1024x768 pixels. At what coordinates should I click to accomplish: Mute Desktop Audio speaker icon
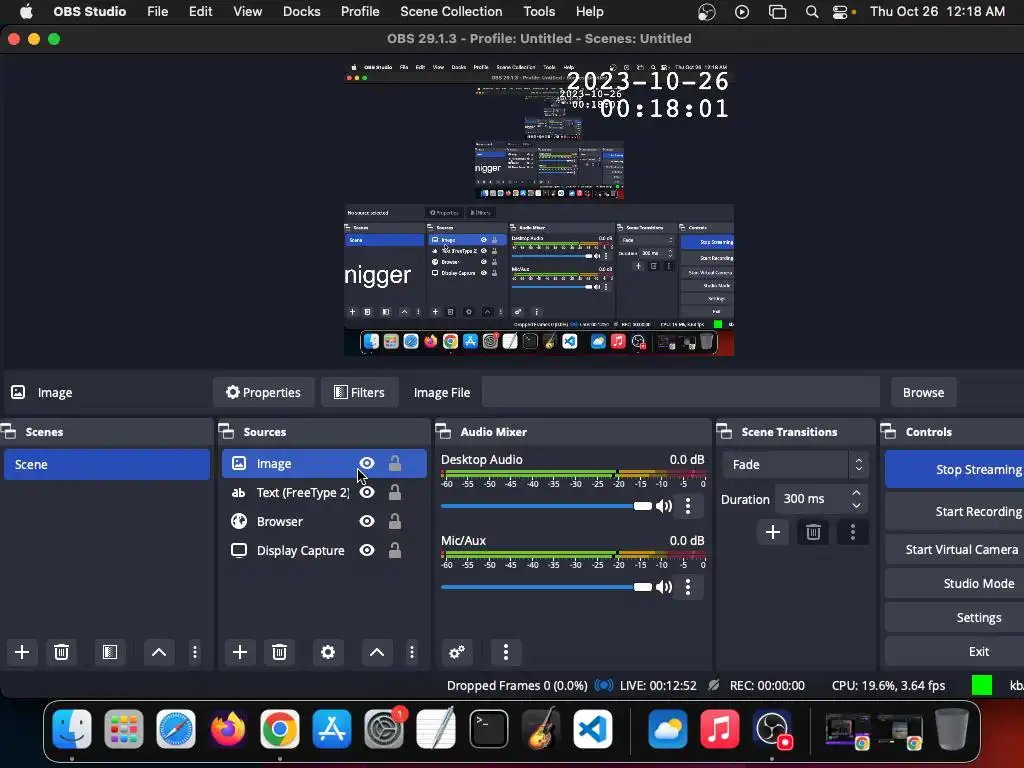[664, 506]
